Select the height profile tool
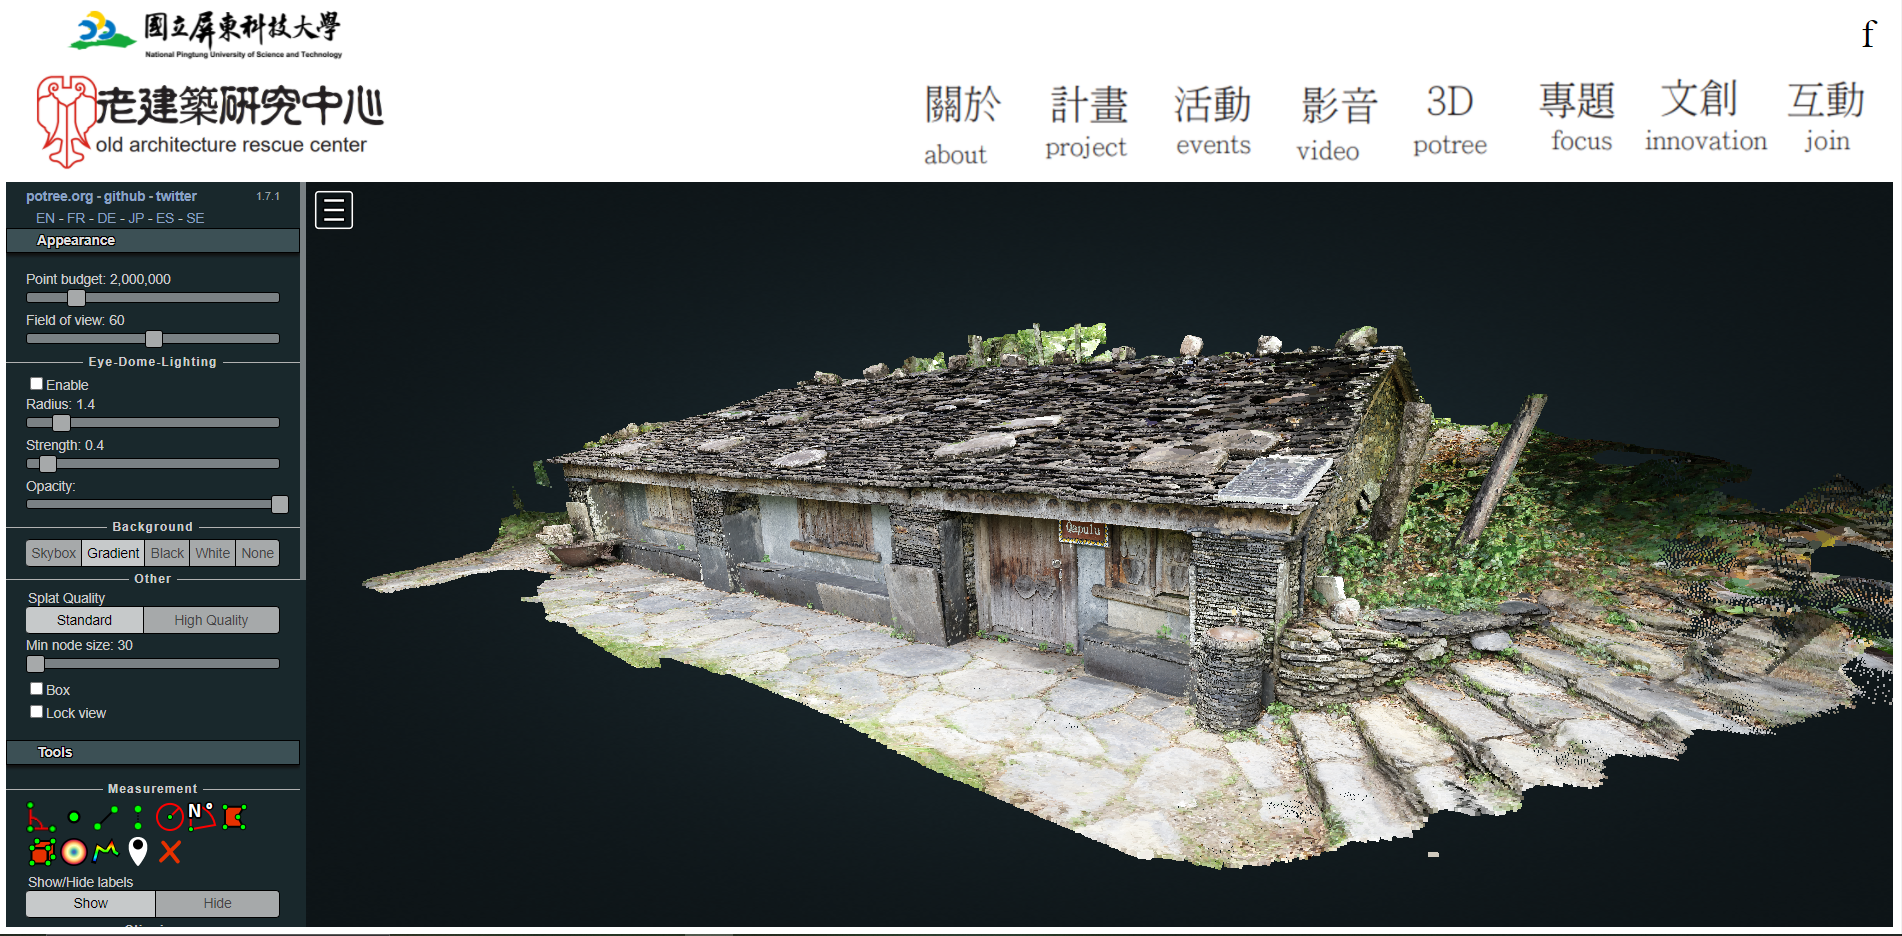The image size is (1902, 936). pyautogui.click(x=106, y=852)
